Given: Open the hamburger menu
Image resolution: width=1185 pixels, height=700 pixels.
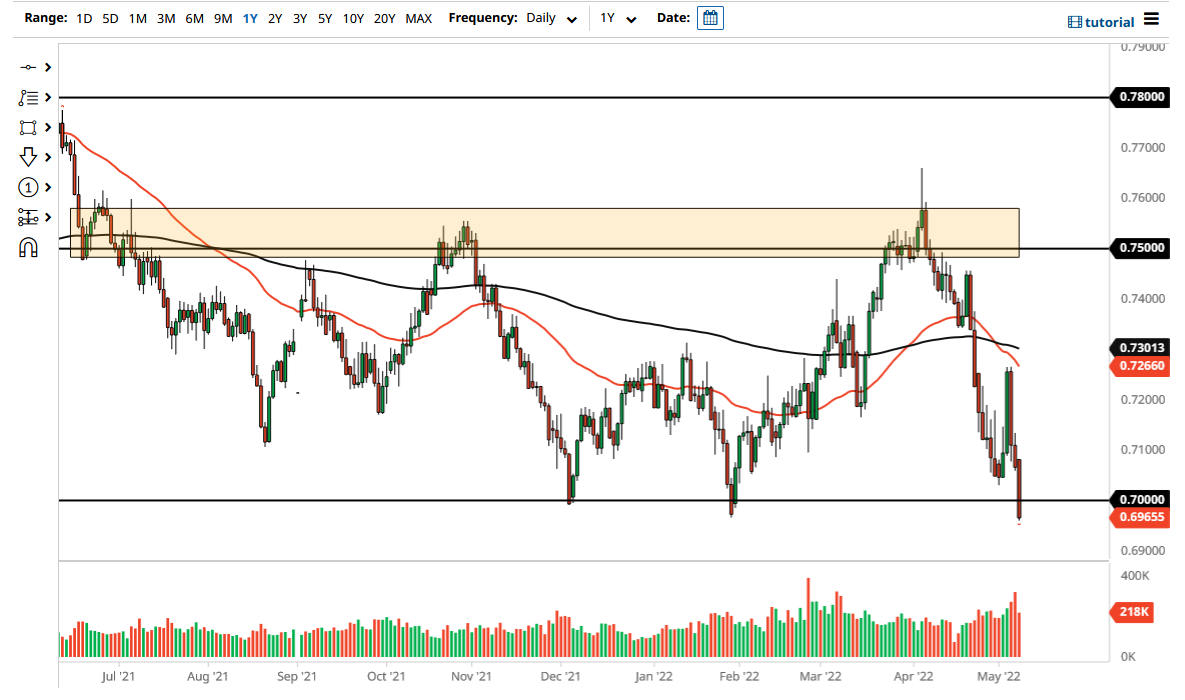Looking at the screenshot, I should (1151, 20).
